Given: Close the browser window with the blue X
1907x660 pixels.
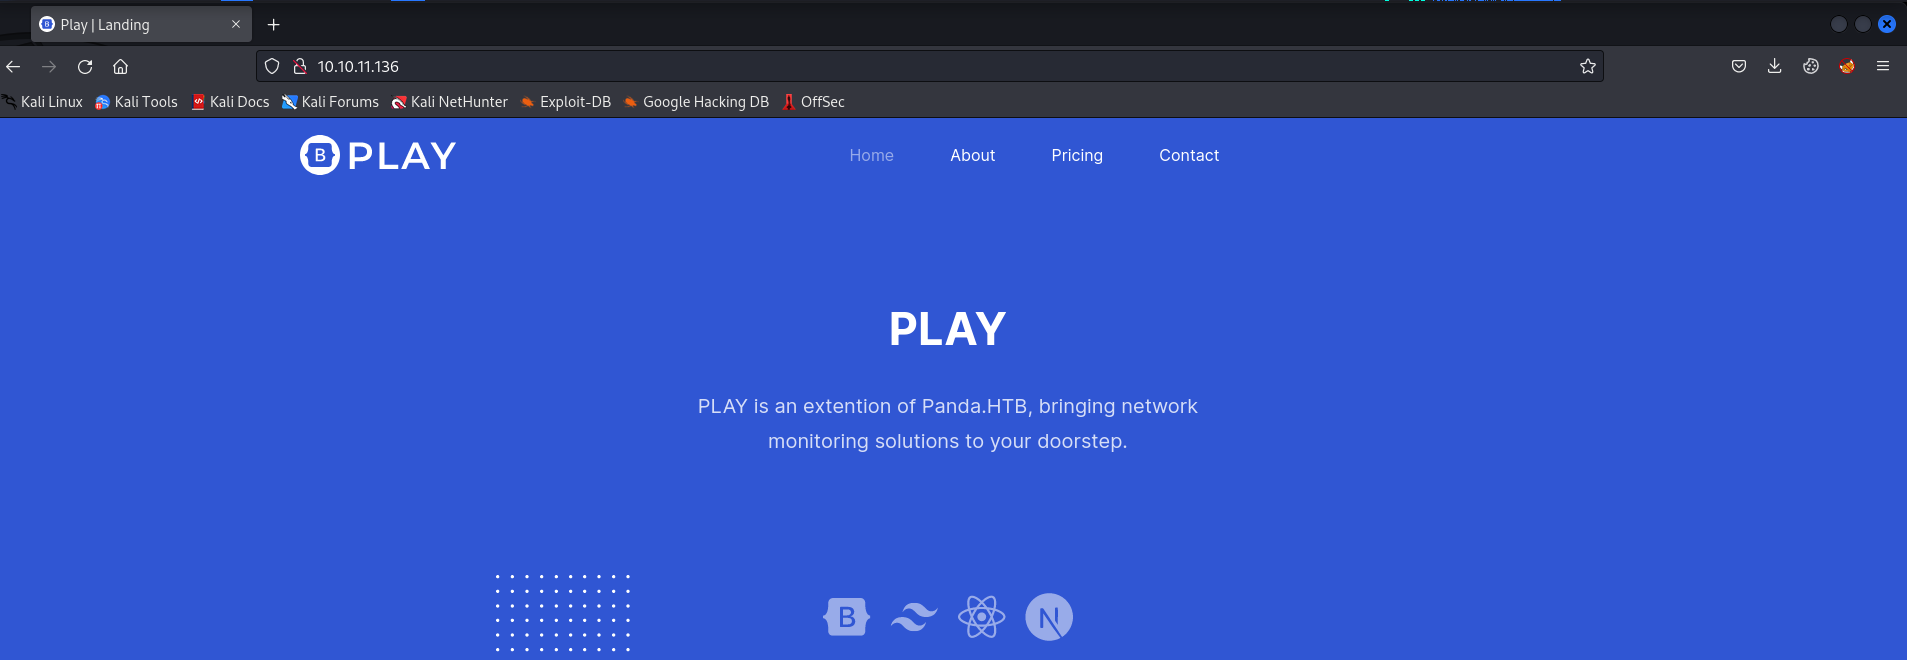Looking at the screenshot, I should tap(1887, 24).
